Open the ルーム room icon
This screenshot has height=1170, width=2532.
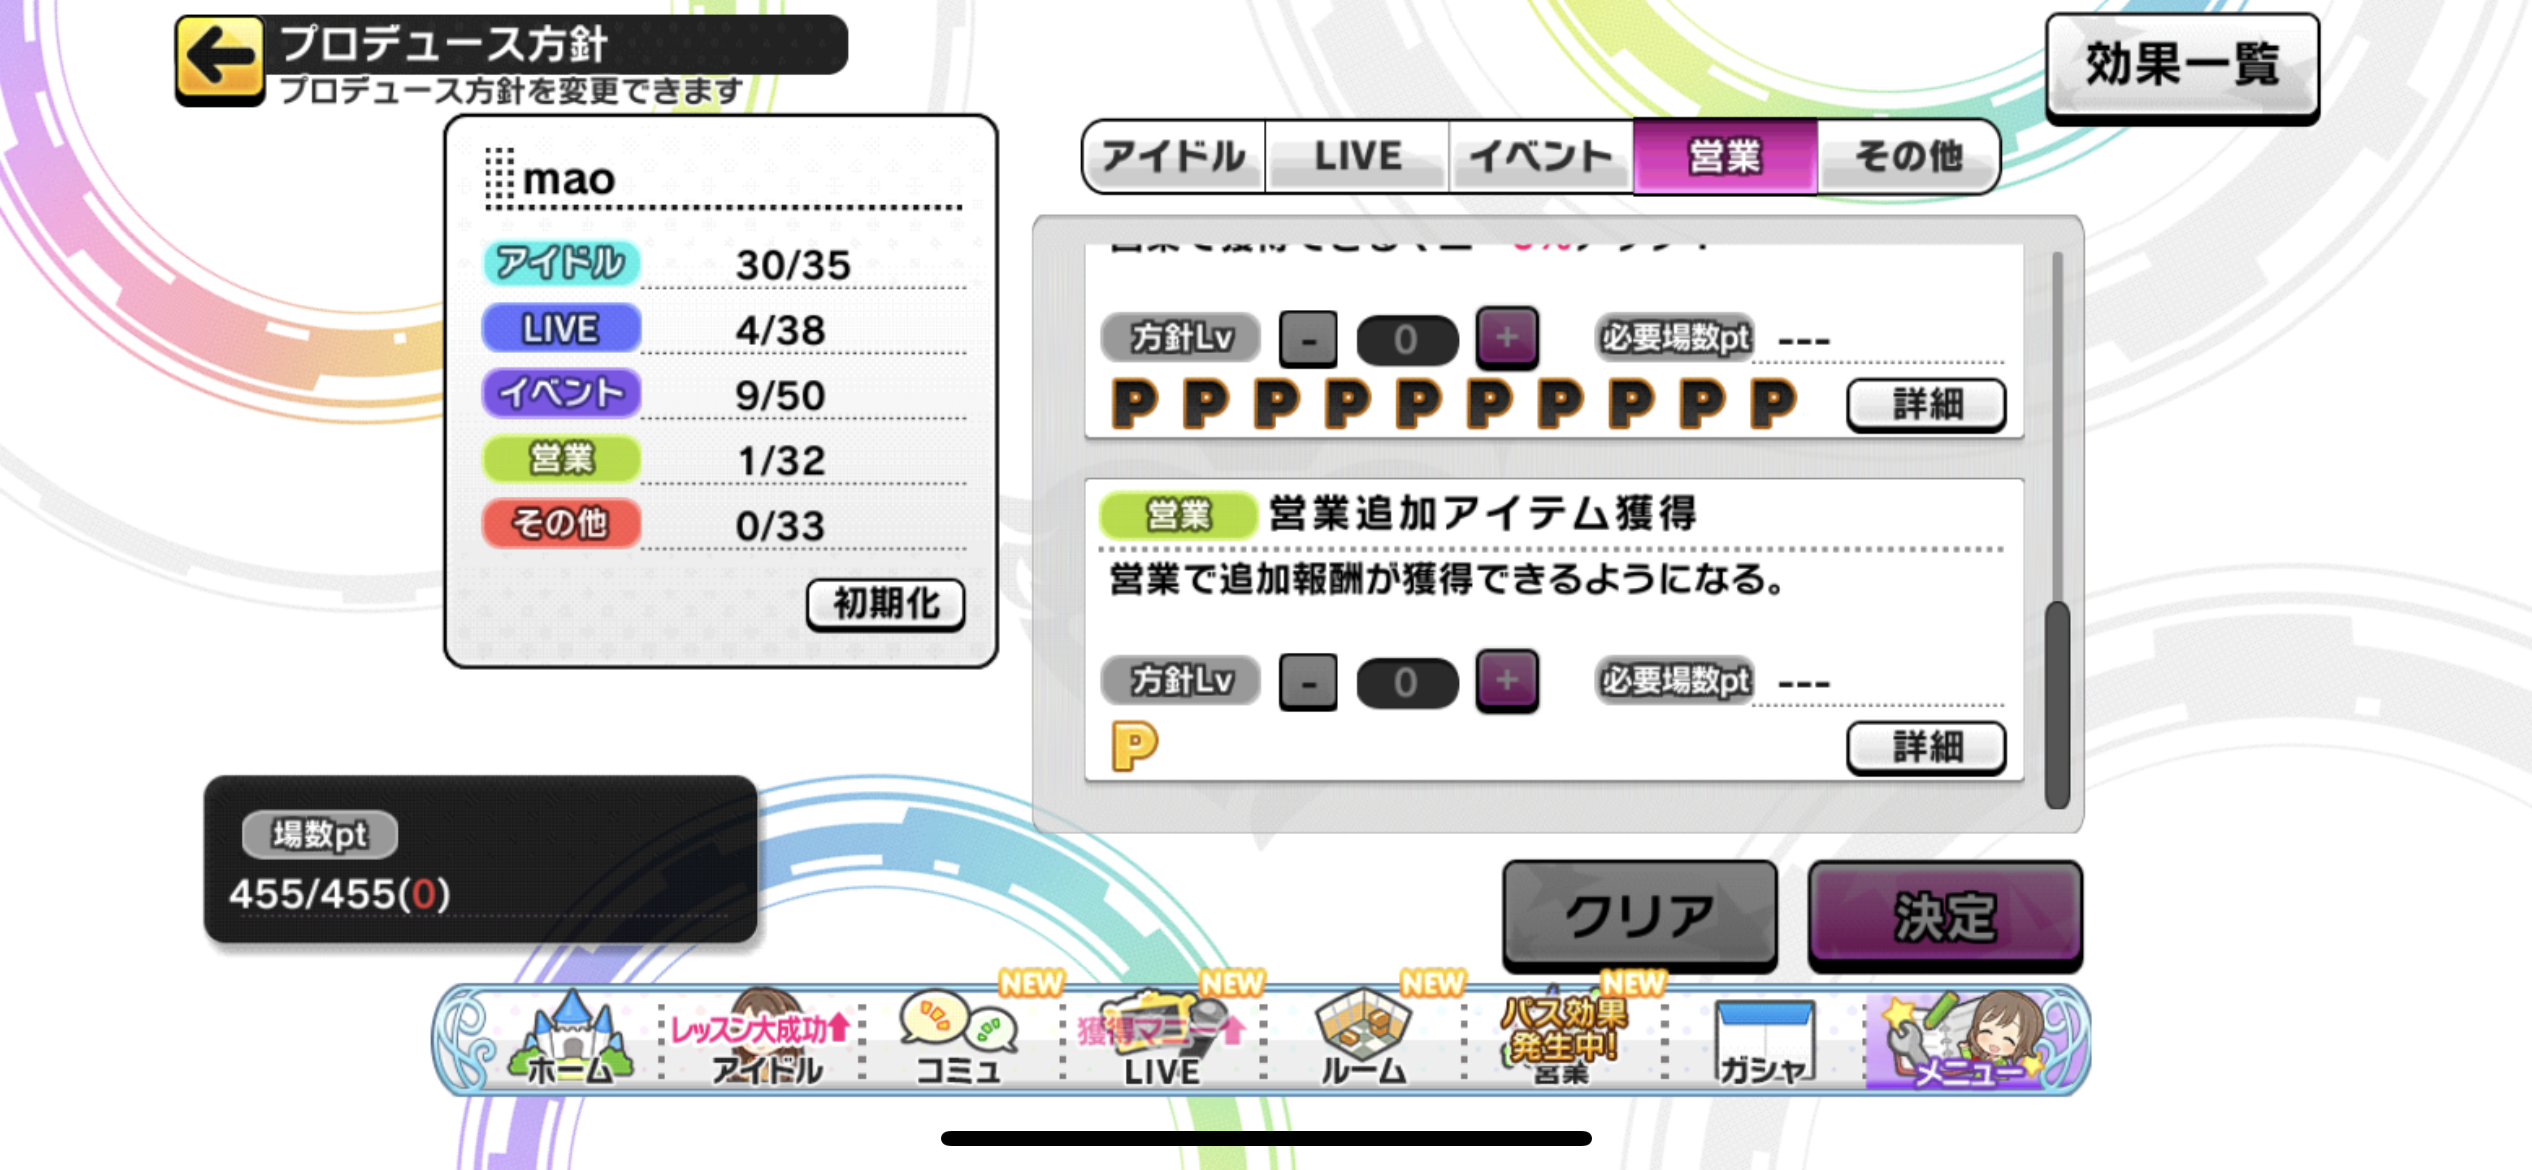coord(1363,1040)
